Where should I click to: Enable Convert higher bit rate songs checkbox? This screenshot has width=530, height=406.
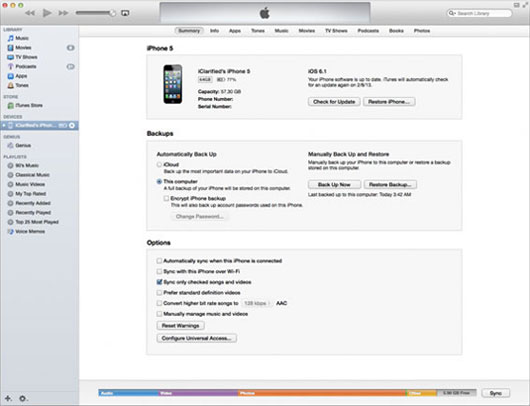coord(159,303)
